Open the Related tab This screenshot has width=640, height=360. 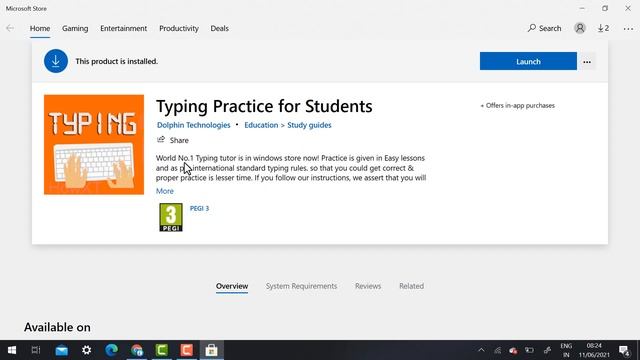pyautogui.click(x=411, y=286)
